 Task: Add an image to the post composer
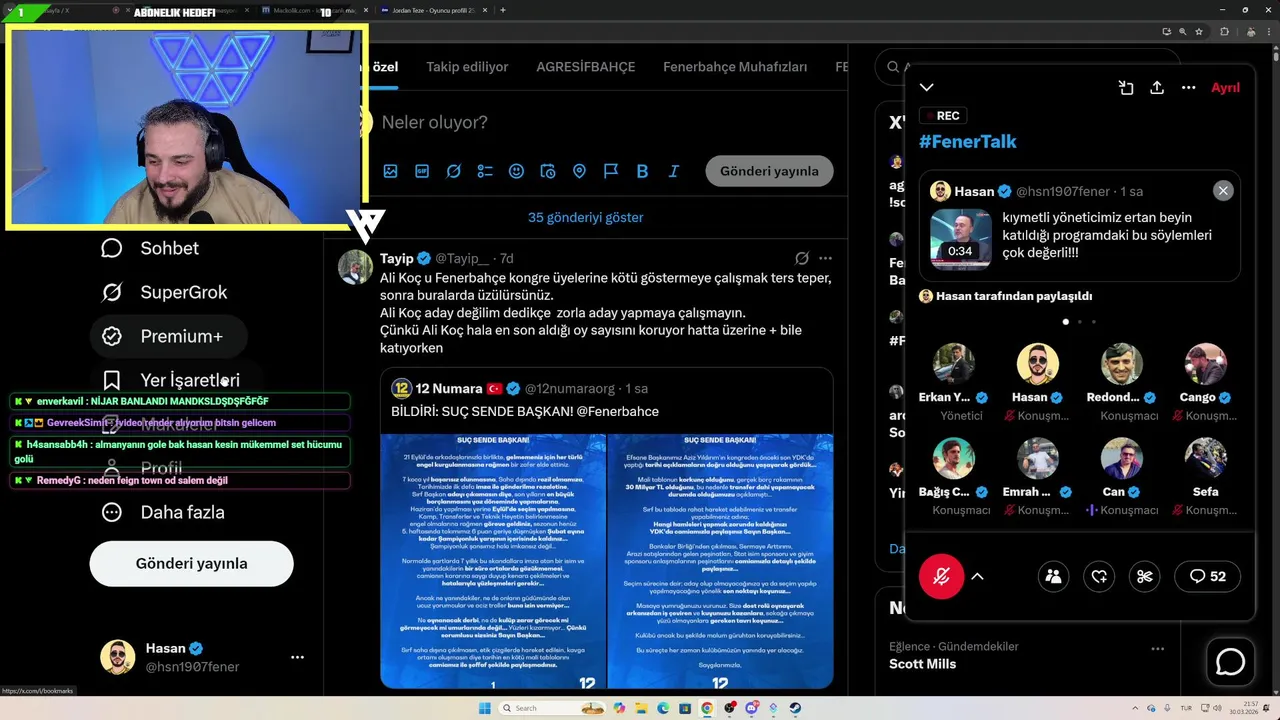[391, 171]
